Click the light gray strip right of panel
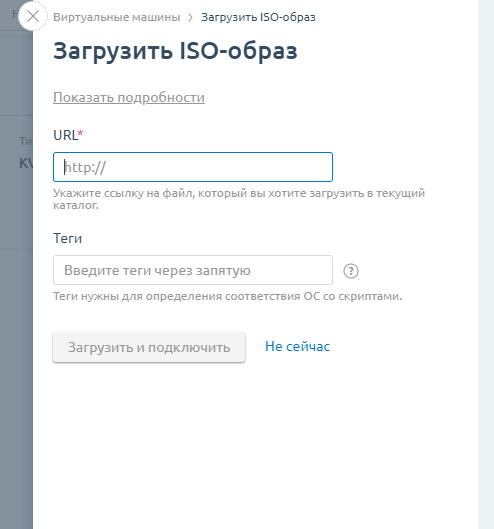This screenshot has height=529, width=494. [486, 264]
